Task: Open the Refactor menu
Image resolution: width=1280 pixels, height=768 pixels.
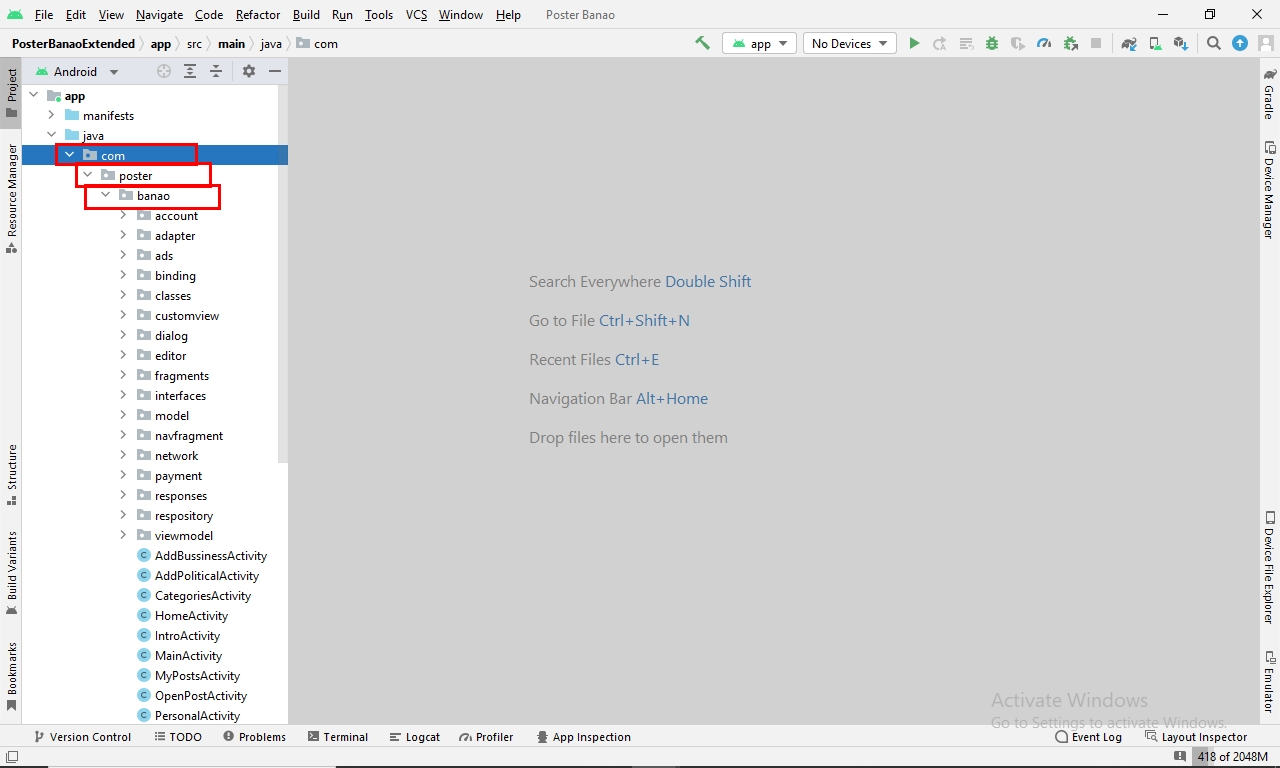Action: pyautogui.click(x=258, y=15)
